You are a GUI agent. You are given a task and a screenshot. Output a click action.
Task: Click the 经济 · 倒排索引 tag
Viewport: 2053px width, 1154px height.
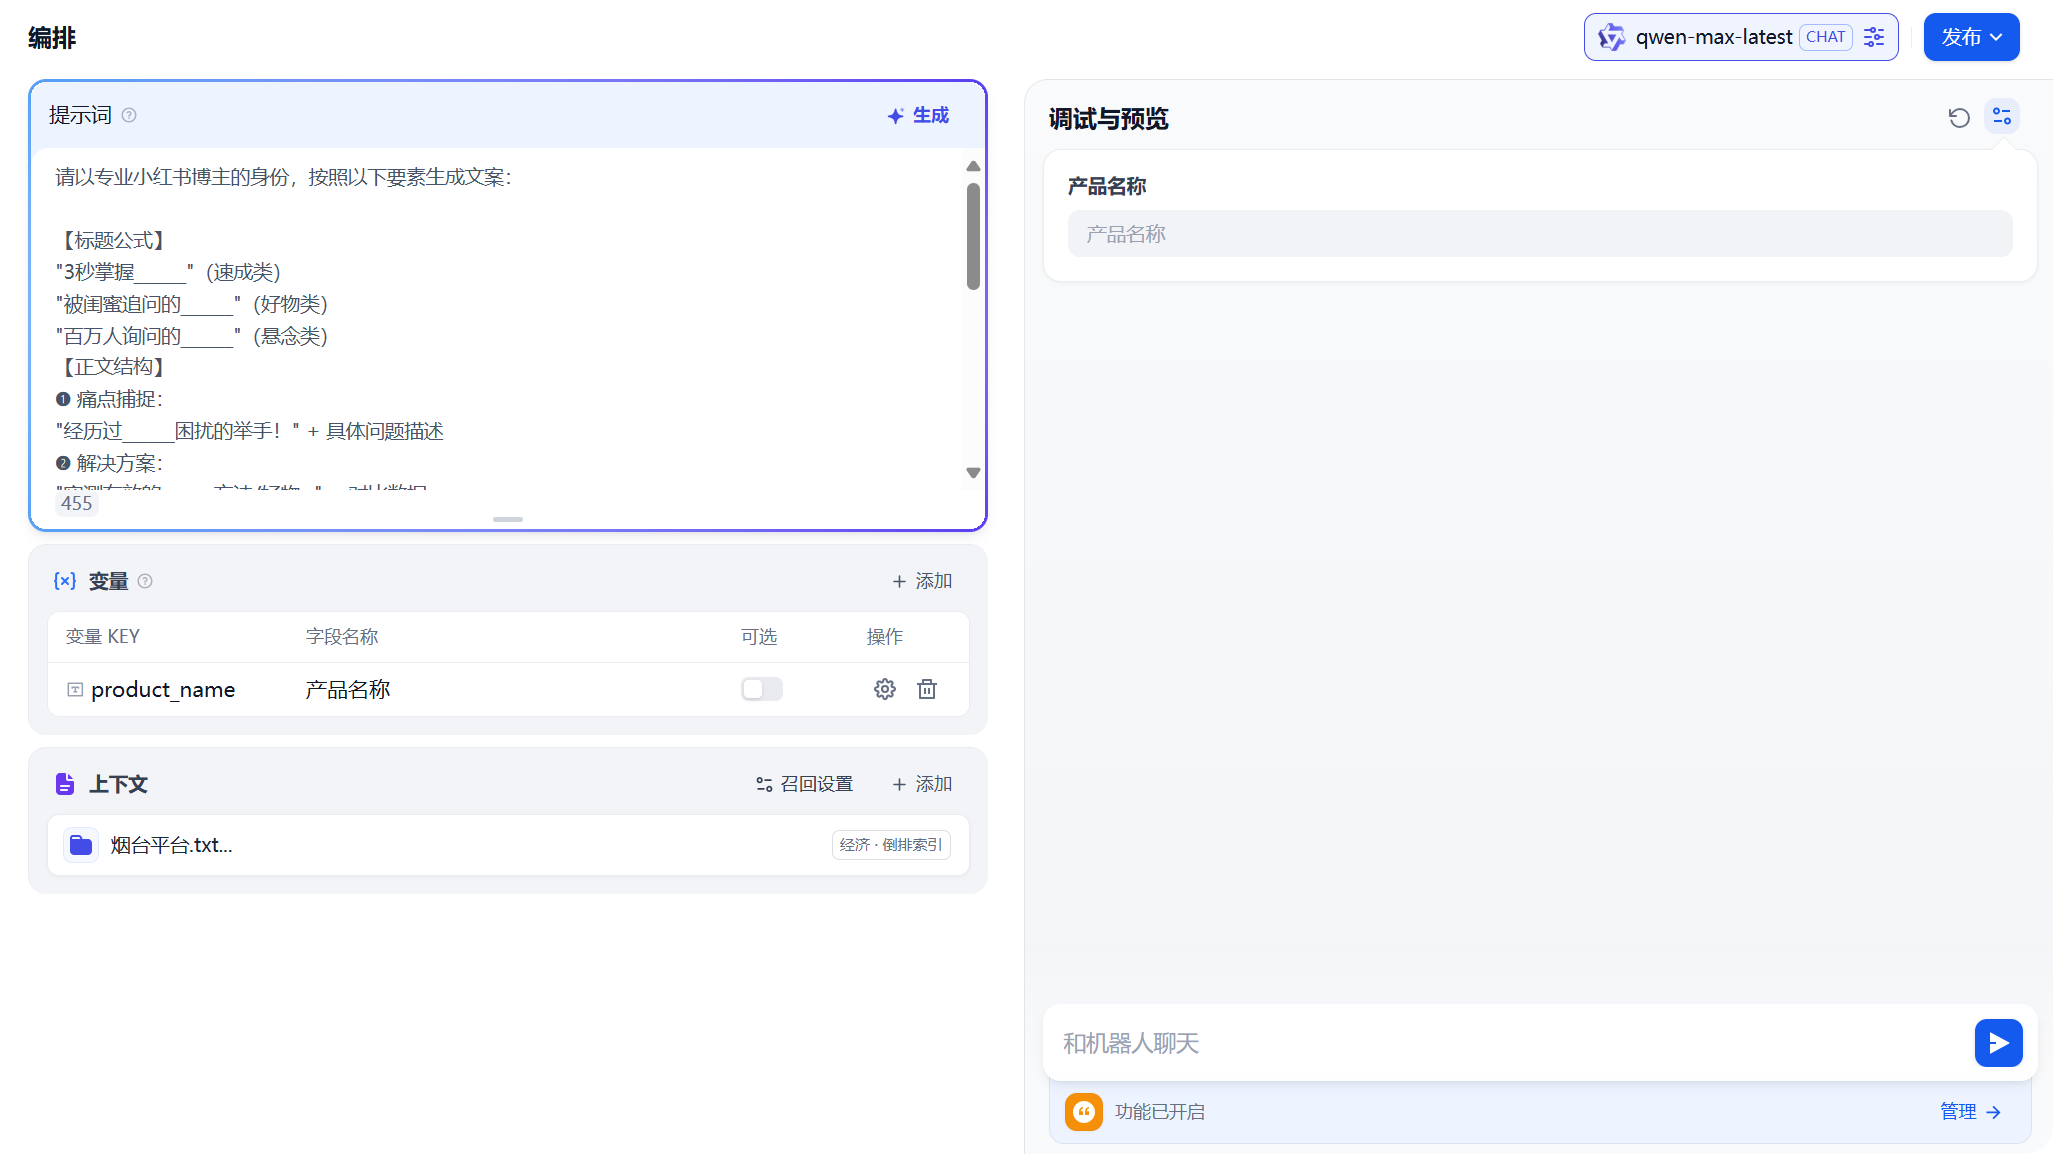(x=891, y=845)
